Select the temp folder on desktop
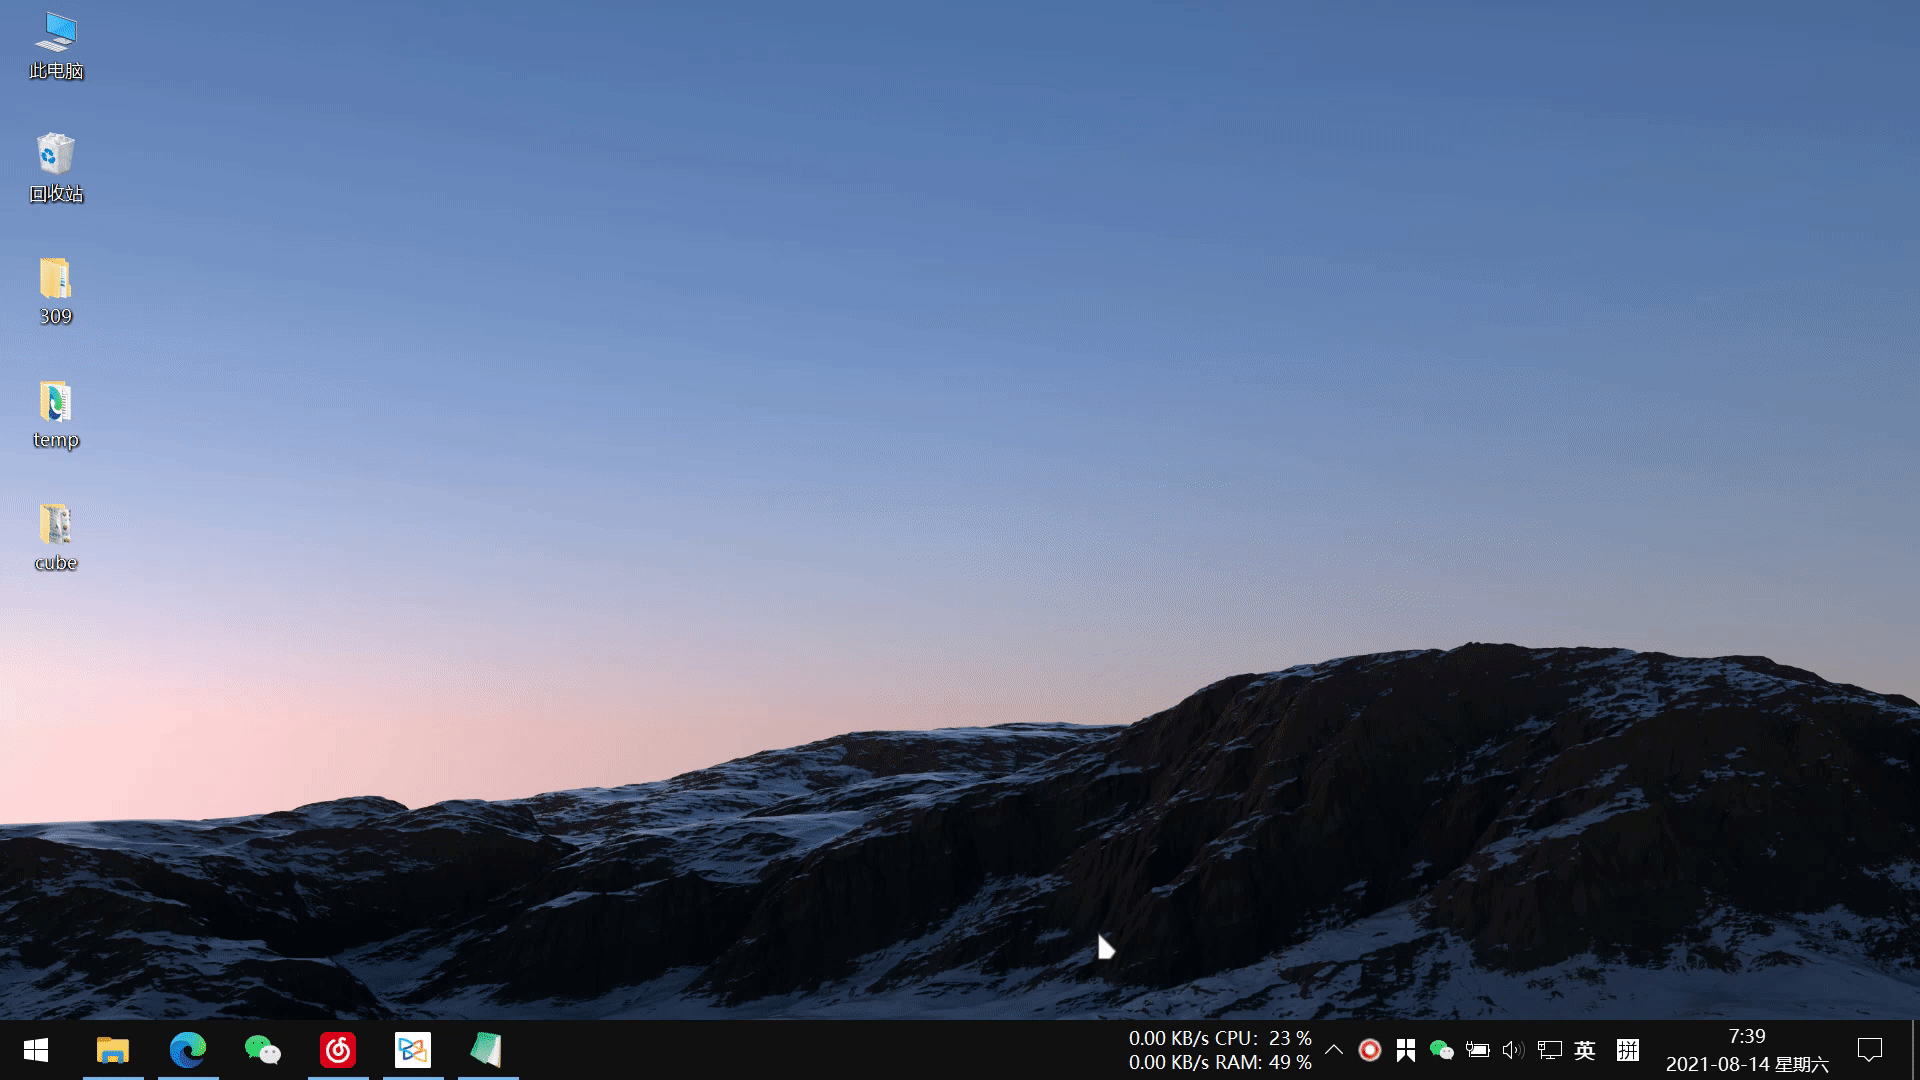Viewport: 1920px width, 1080px height. click(x=56, y=415)
